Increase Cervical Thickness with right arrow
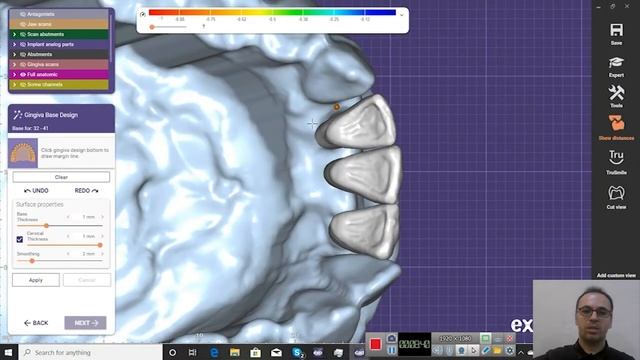640x360 pixels. pyautogui.click(x=102, y=236)
